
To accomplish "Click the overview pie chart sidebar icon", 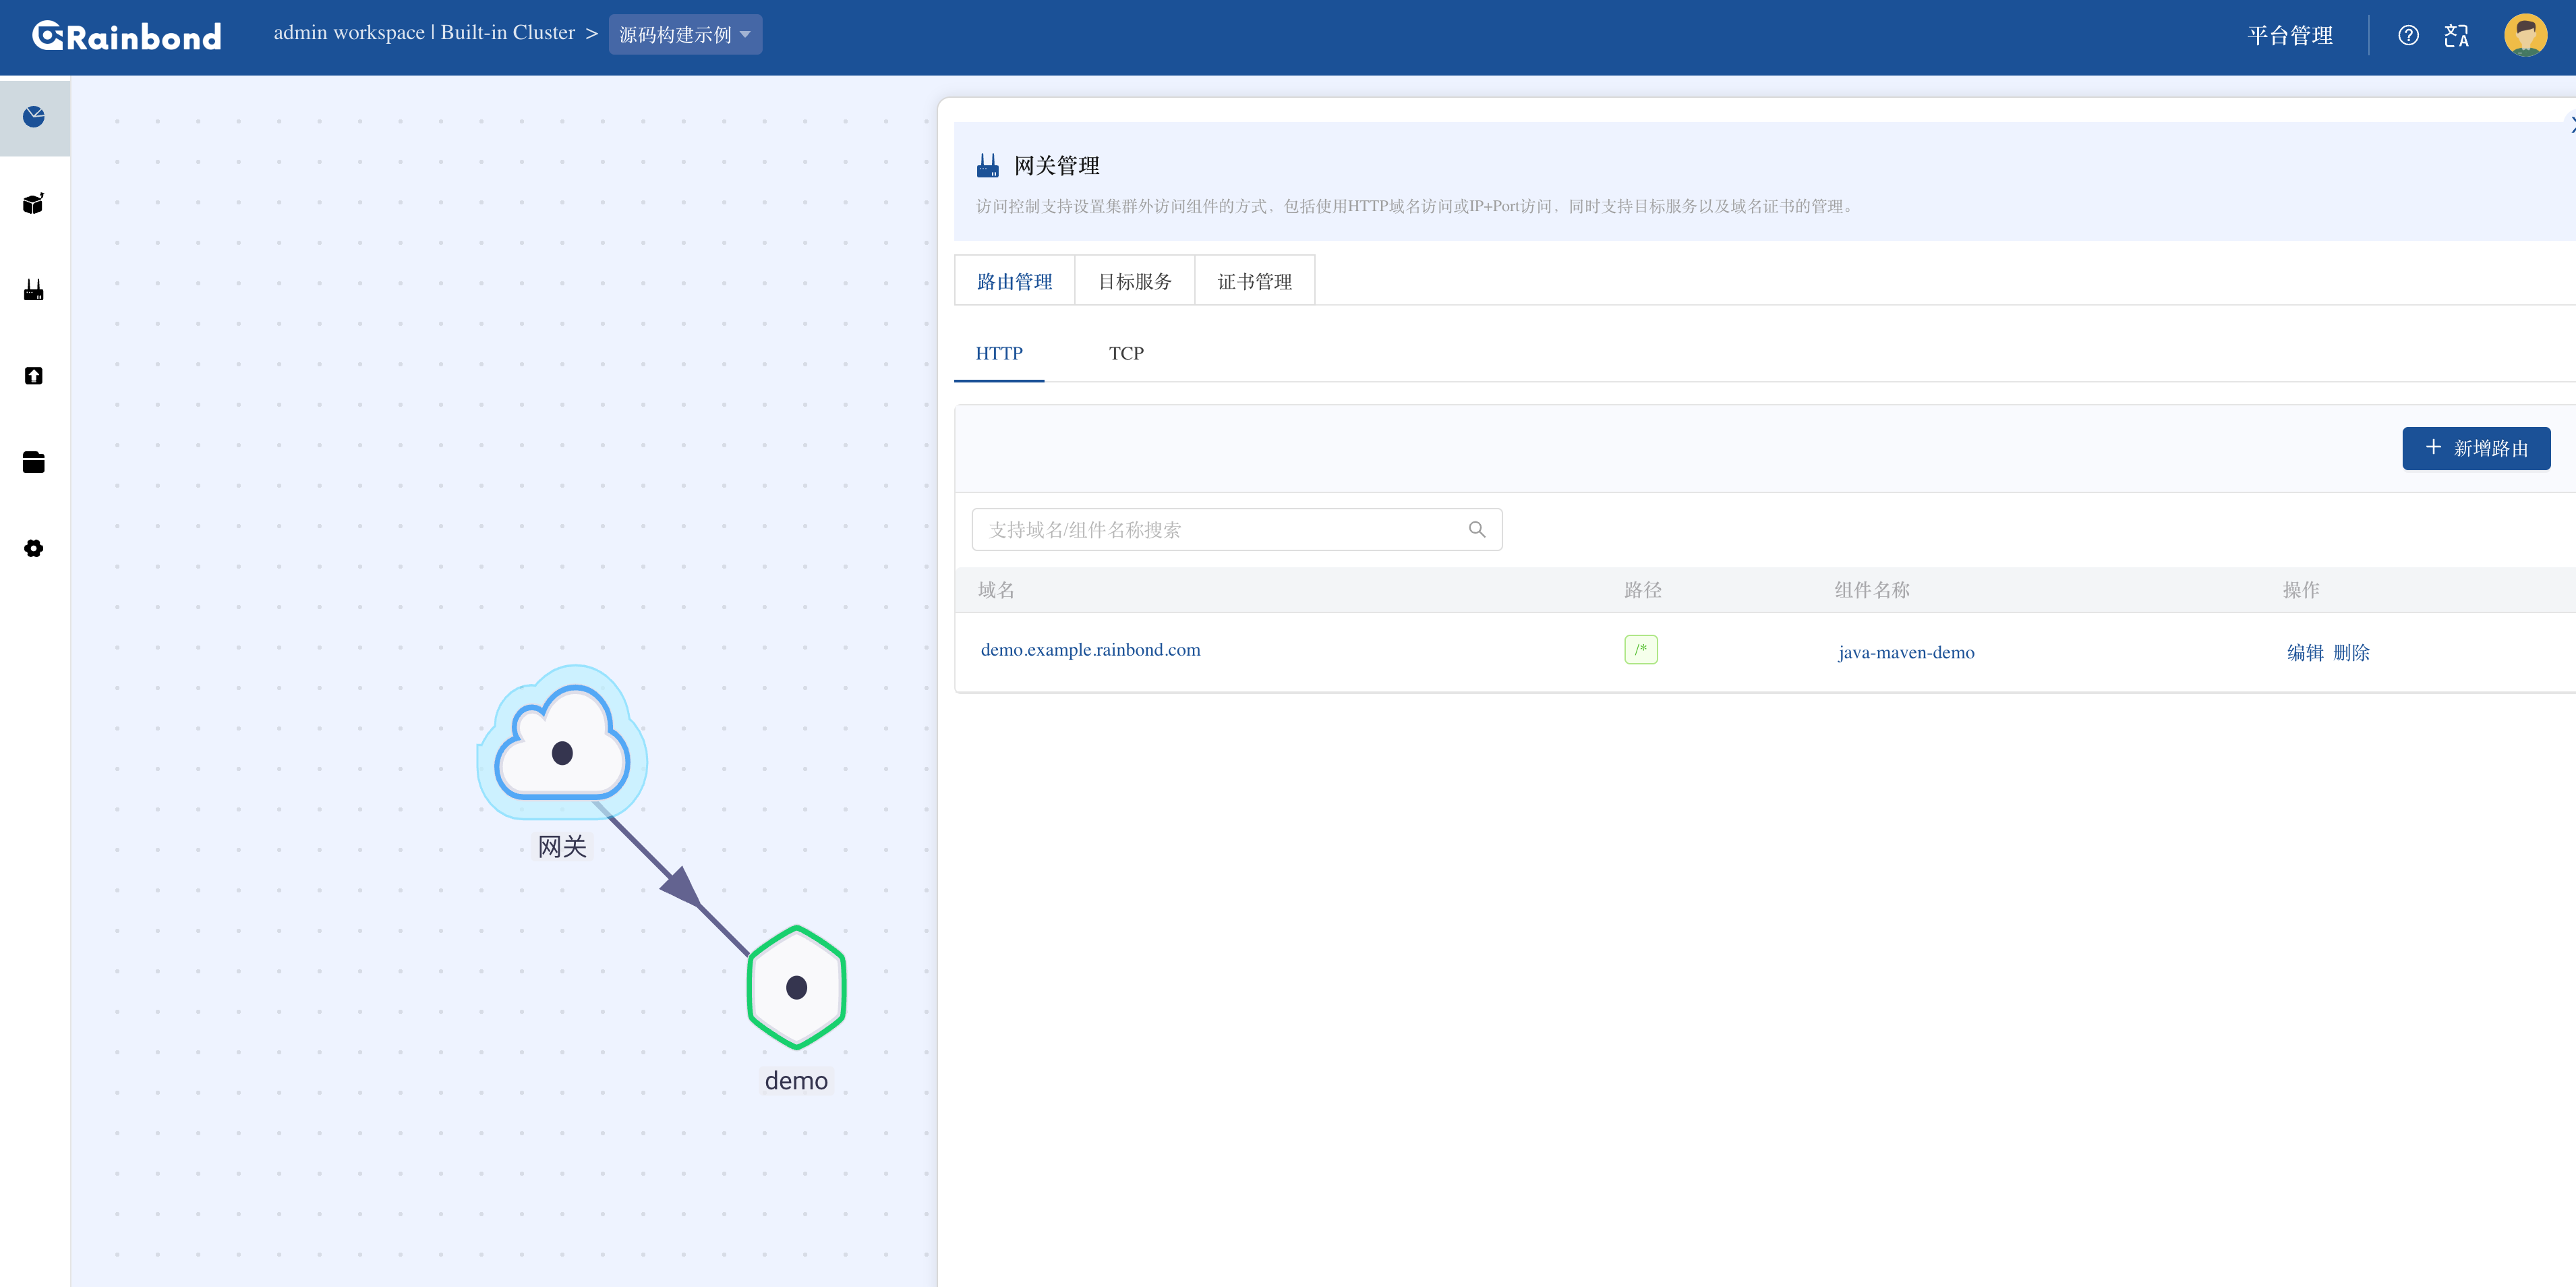I will 34,117.
